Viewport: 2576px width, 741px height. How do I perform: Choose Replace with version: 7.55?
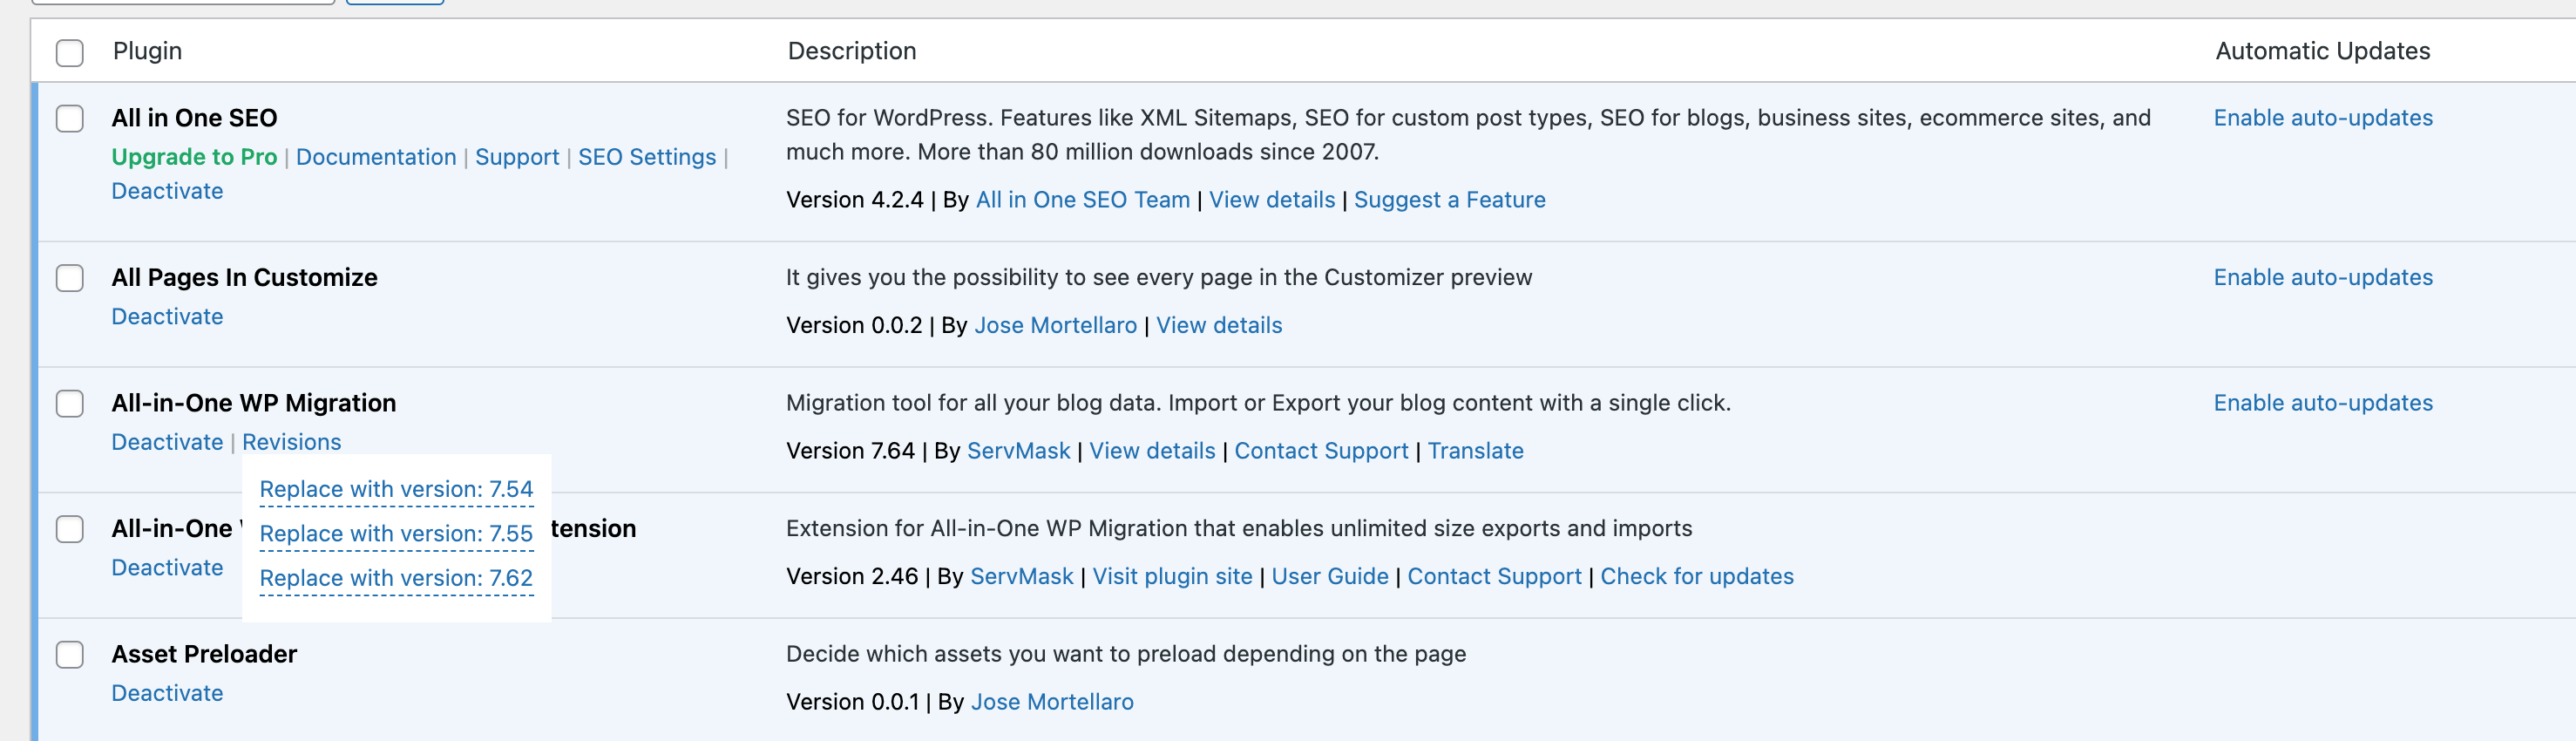click(x=396, y=533)
